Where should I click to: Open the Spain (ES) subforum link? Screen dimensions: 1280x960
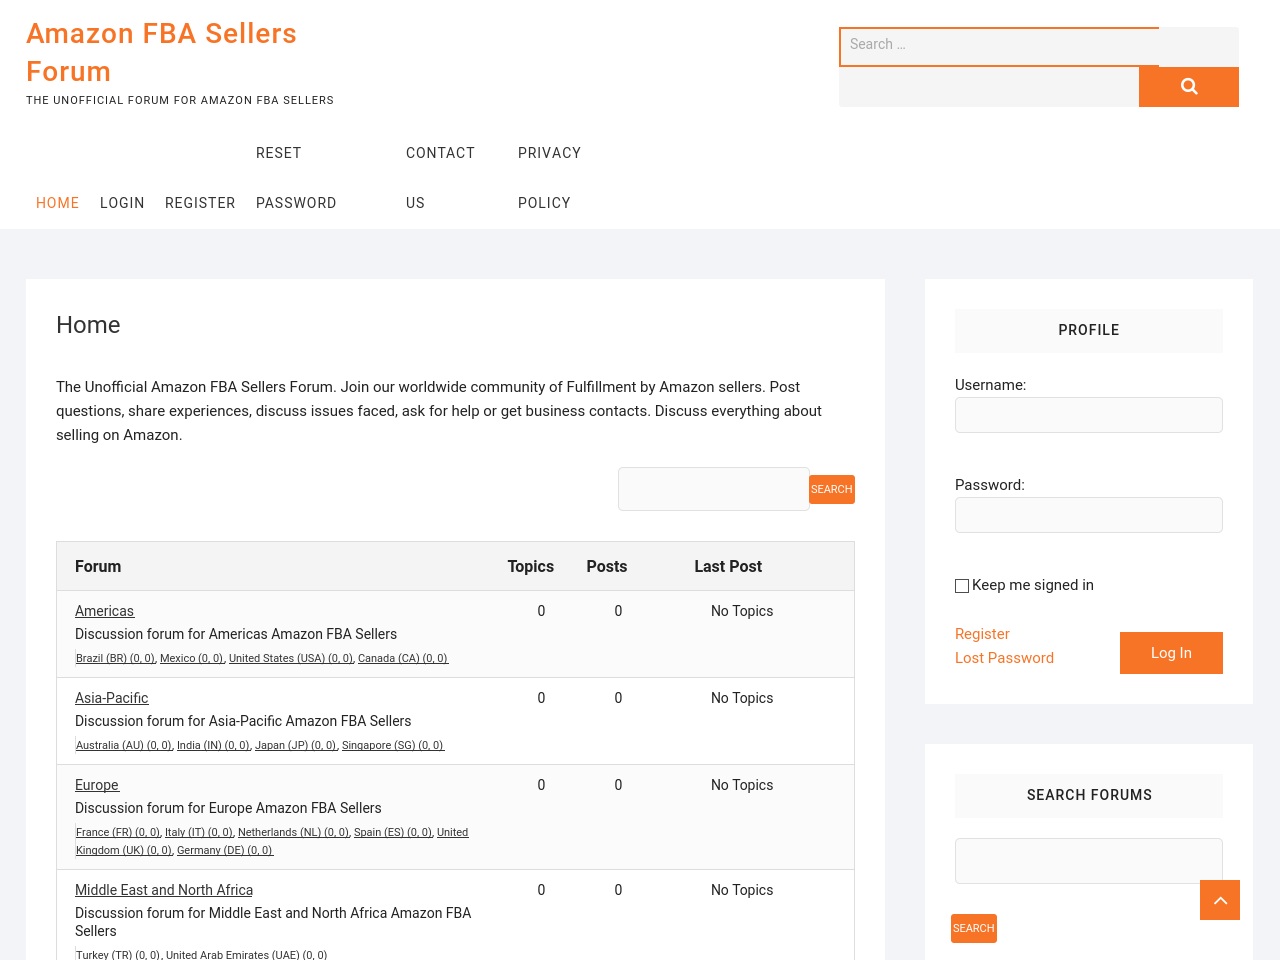click(392, 832)
